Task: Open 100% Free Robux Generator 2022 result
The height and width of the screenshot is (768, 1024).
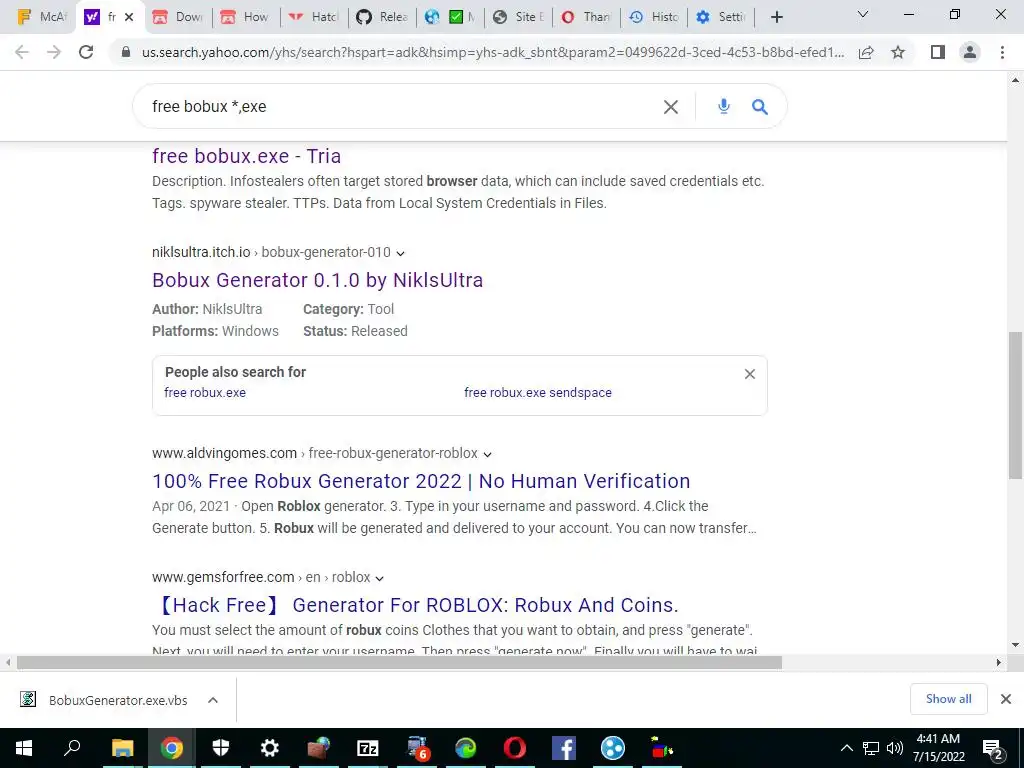Action: coord(421,481)
